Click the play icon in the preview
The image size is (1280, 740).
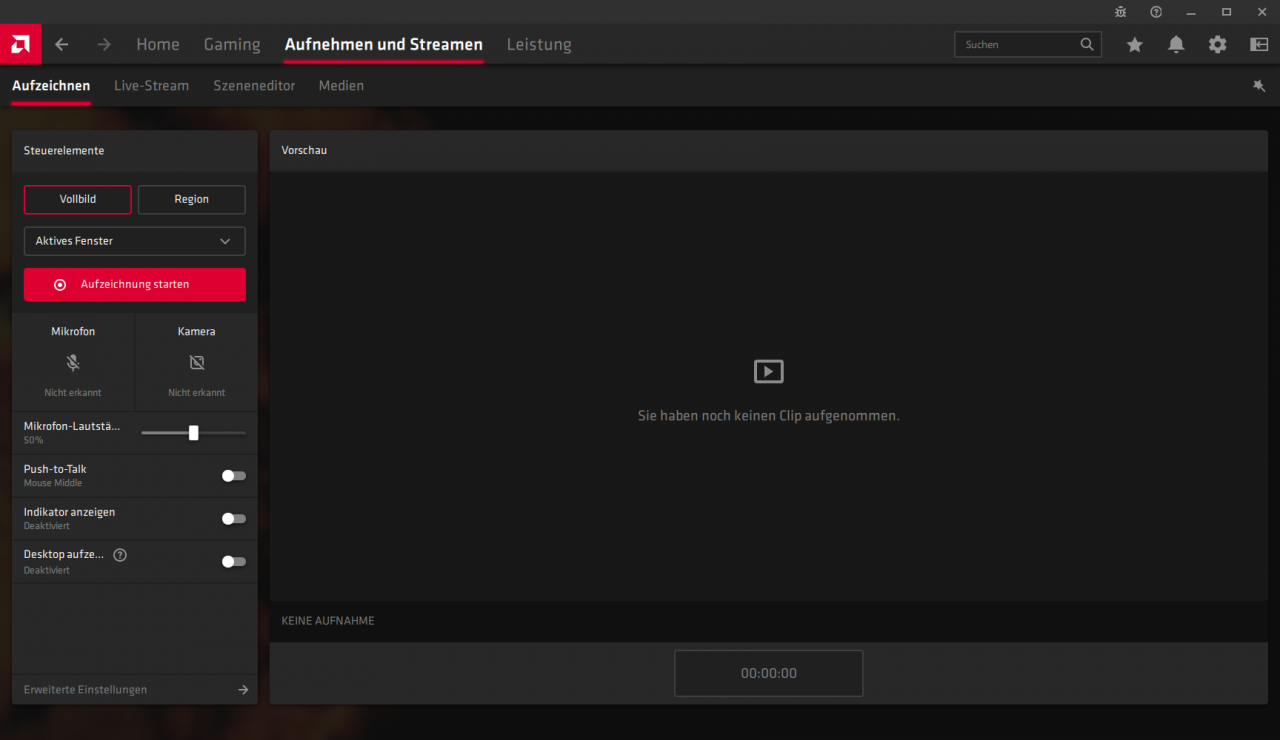(x=768, y=372)
